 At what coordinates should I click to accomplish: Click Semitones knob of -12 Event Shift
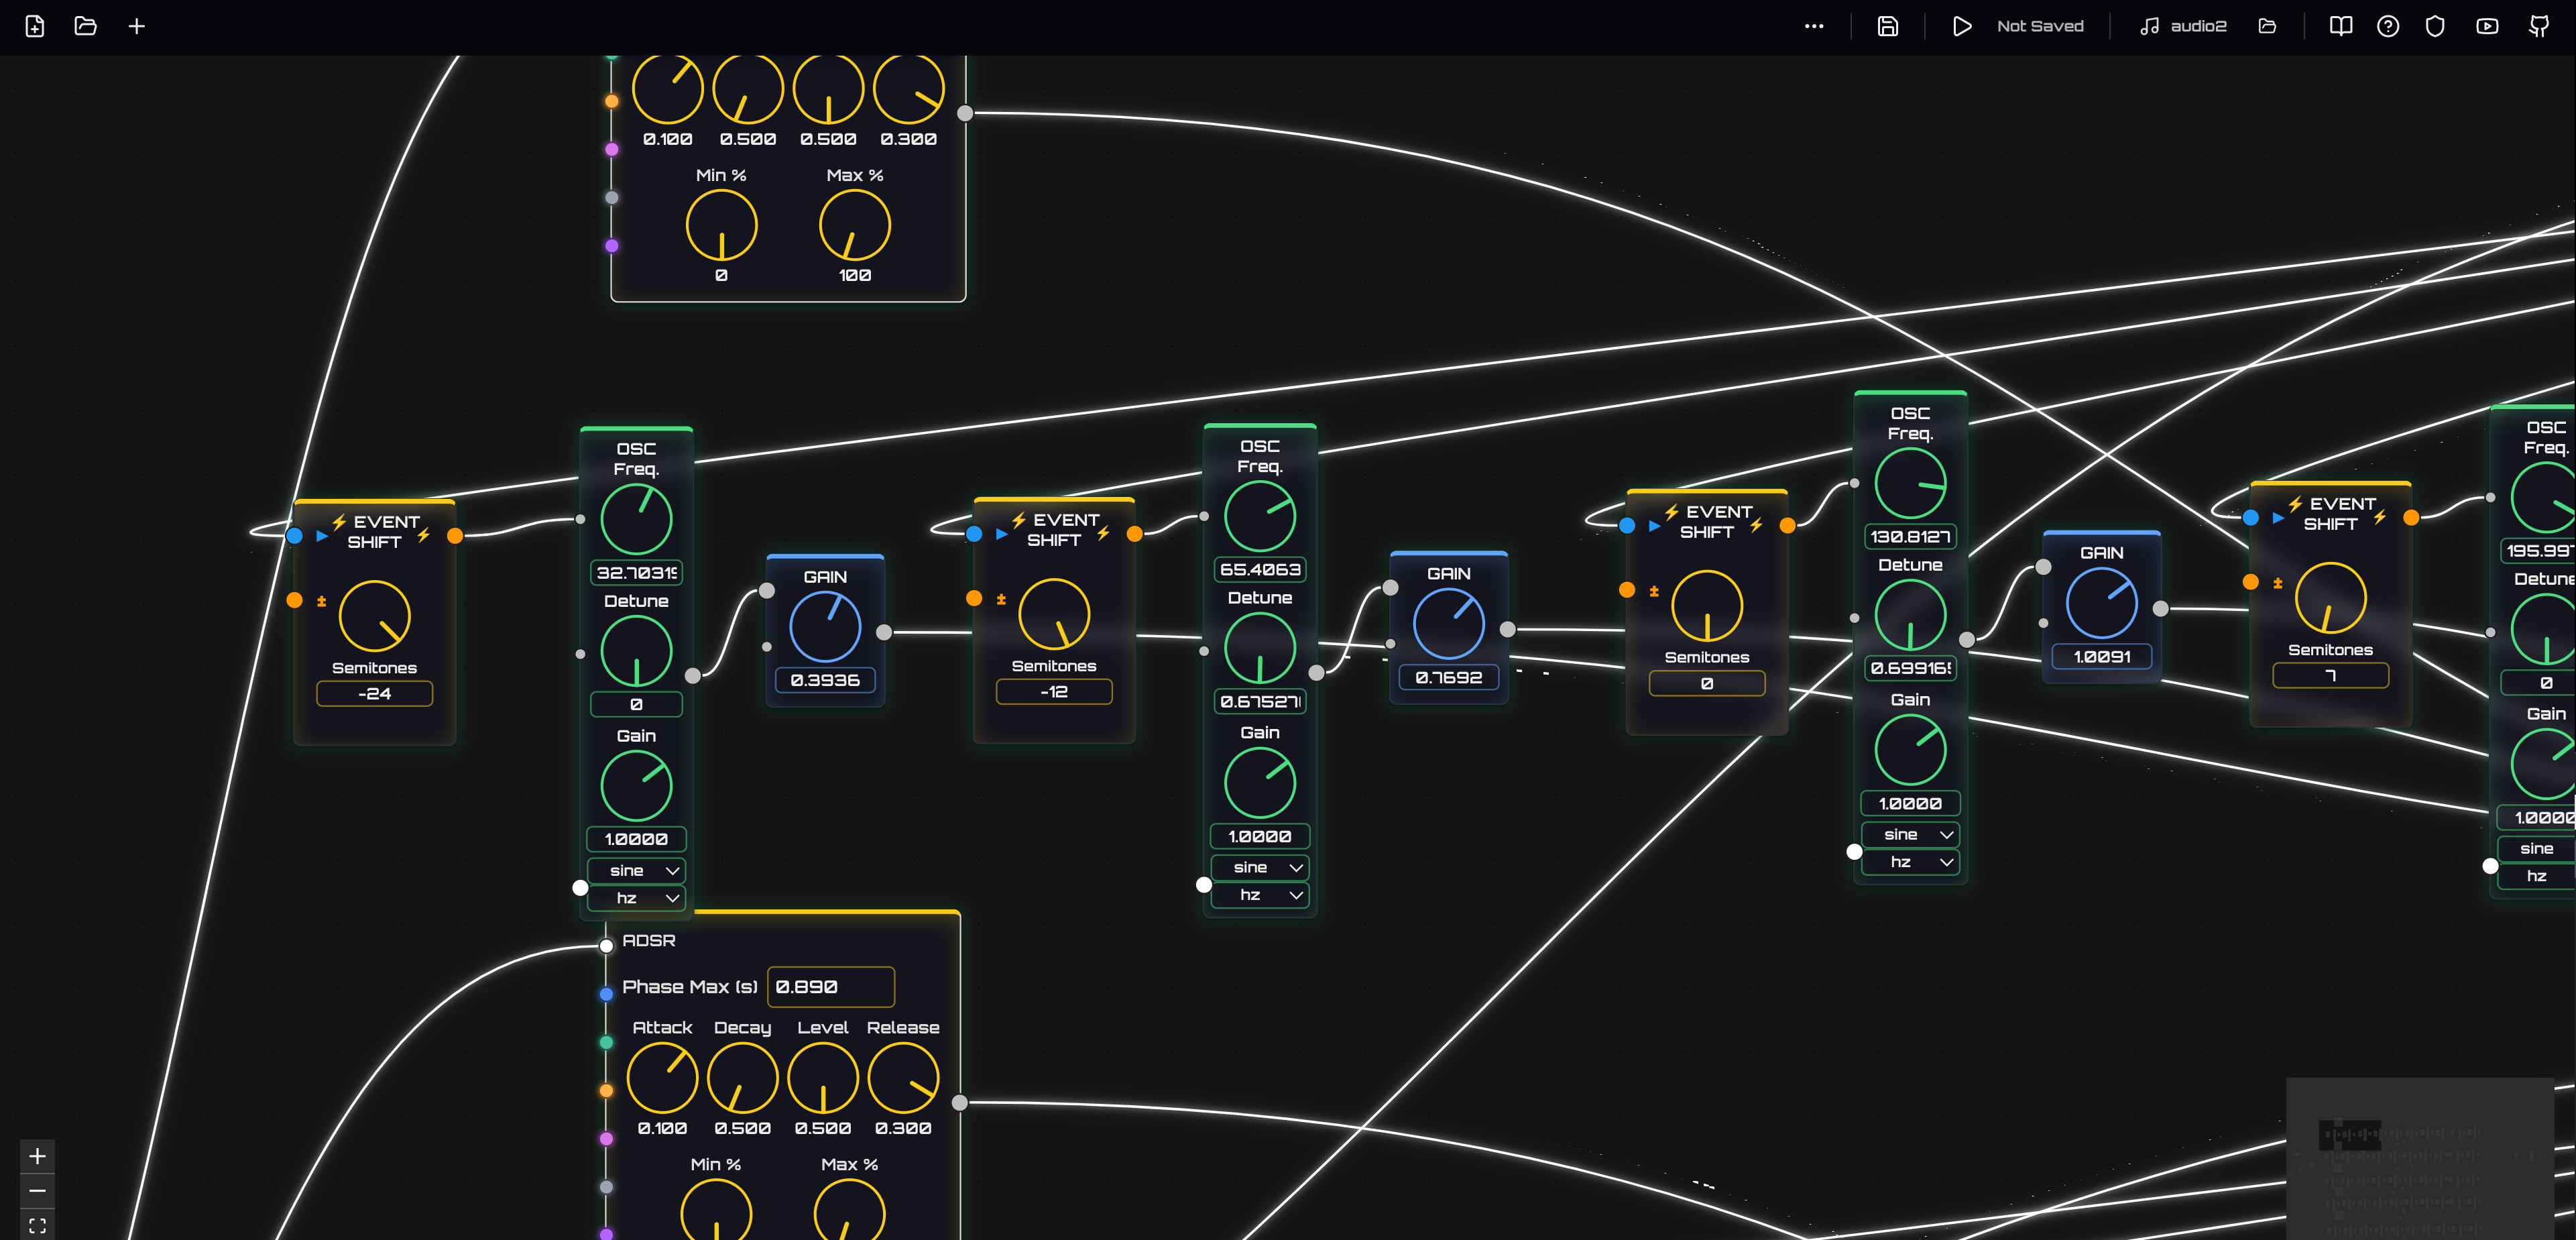pyautogui.click(x=1054, y=615)
